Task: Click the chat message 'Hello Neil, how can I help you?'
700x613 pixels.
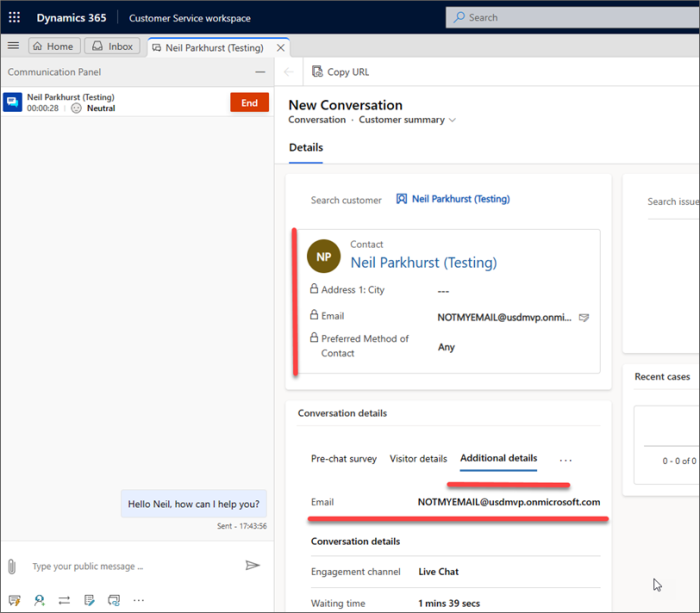Action: (194, 504)
